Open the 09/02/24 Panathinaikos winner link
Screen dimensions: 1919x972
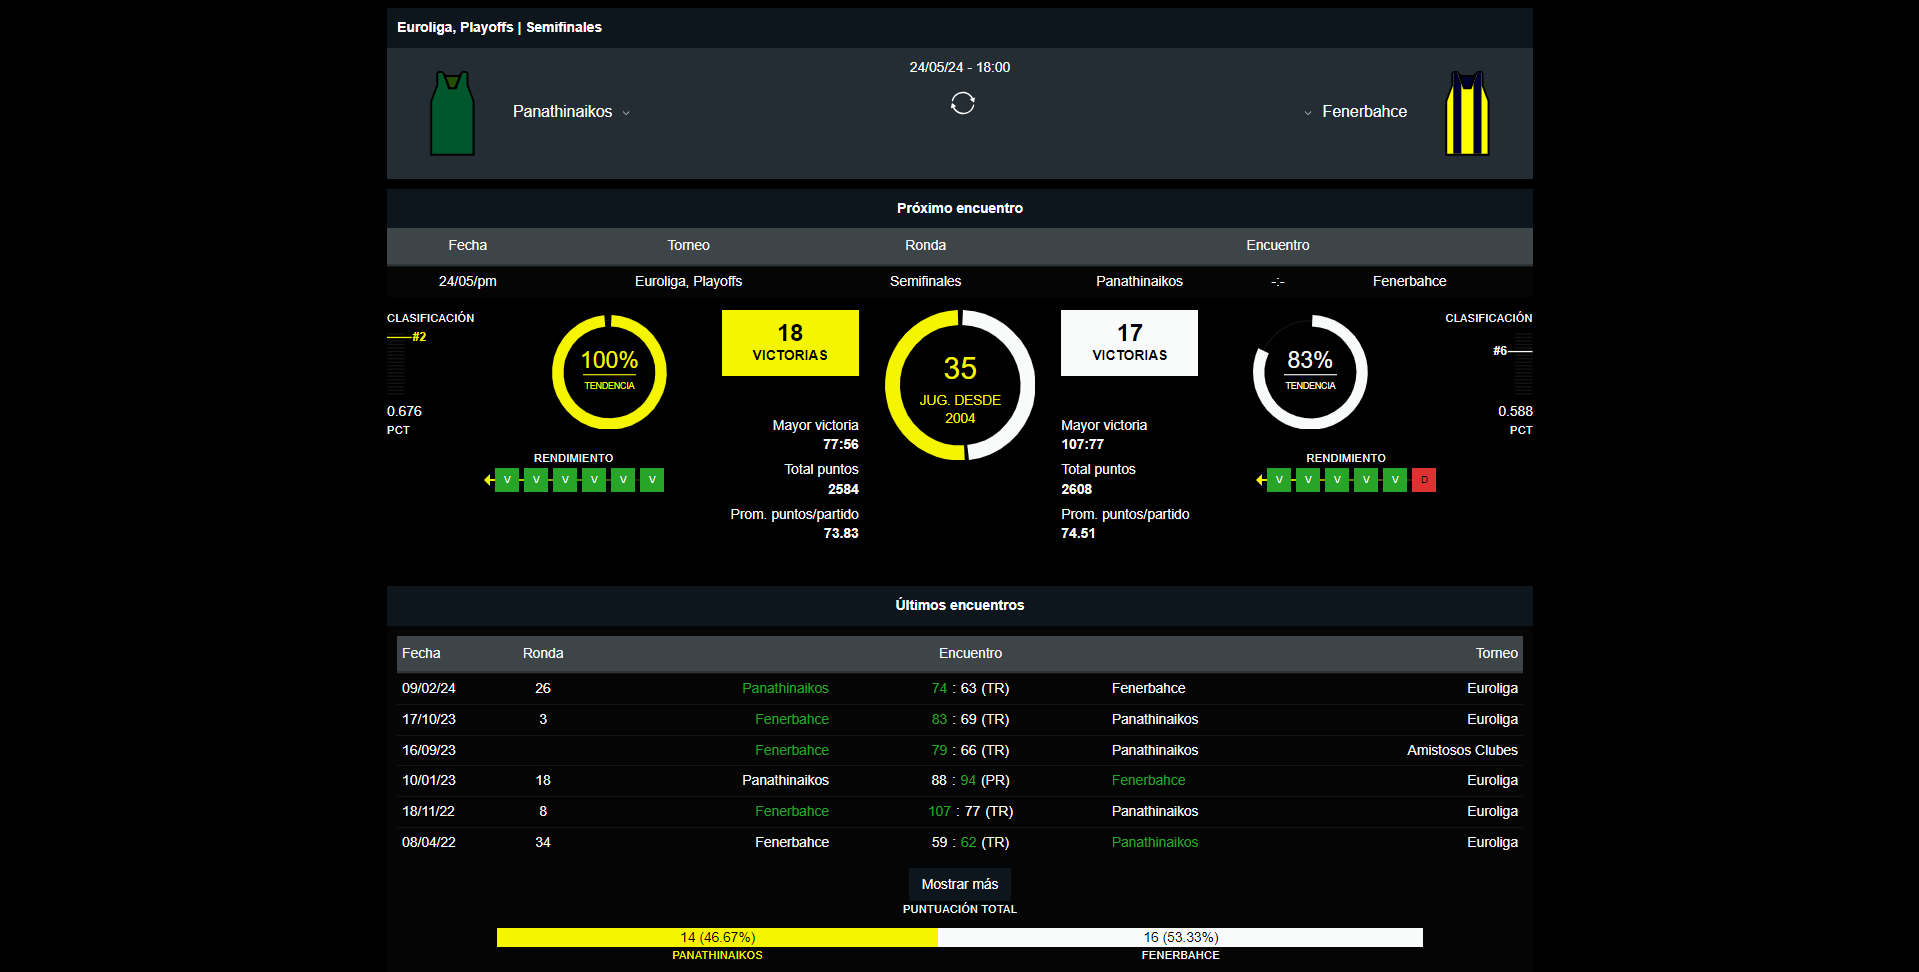[785, 688]
